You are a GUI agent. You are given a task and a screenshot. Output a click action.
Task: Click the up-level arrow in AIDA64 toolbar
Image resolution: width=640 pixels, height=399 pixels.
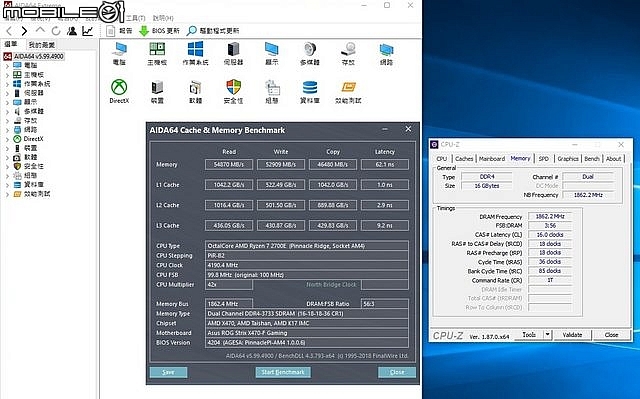40,31
